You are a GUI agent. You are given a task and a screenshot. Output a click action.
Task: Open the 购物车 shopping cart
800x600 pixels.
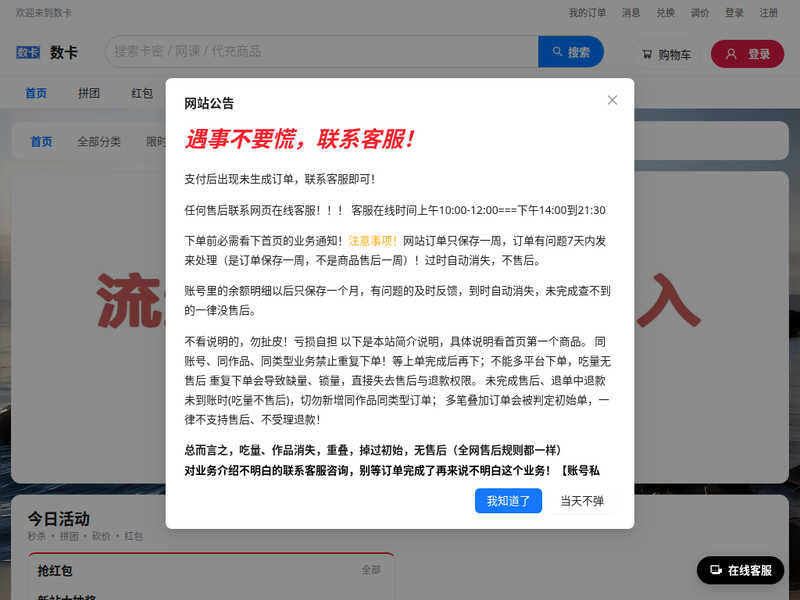[x=666, y=54]
